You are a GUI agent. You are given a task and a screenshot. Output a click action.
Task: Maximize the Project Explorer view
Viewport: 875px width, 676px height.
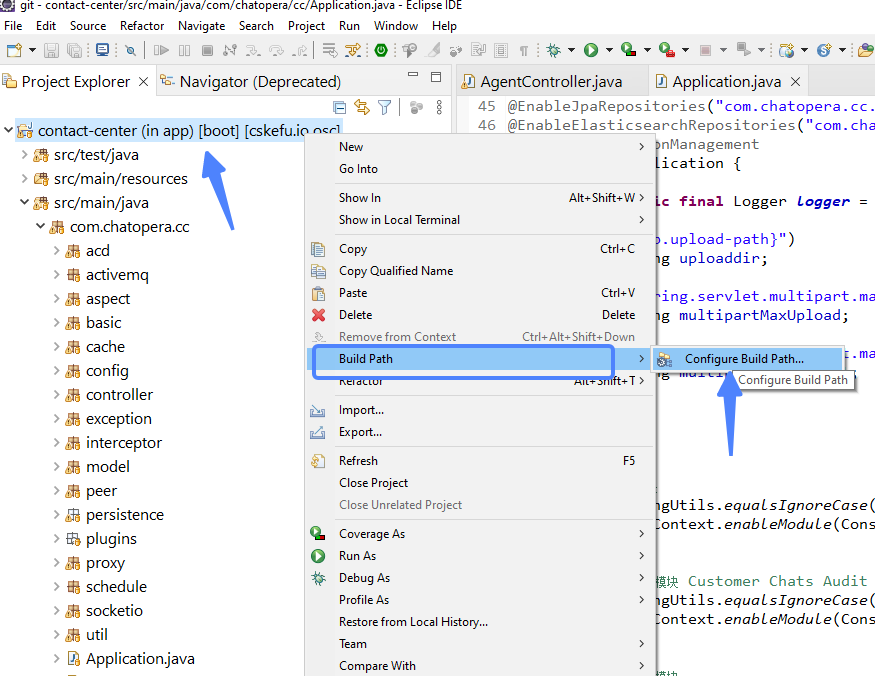(436, 76)
